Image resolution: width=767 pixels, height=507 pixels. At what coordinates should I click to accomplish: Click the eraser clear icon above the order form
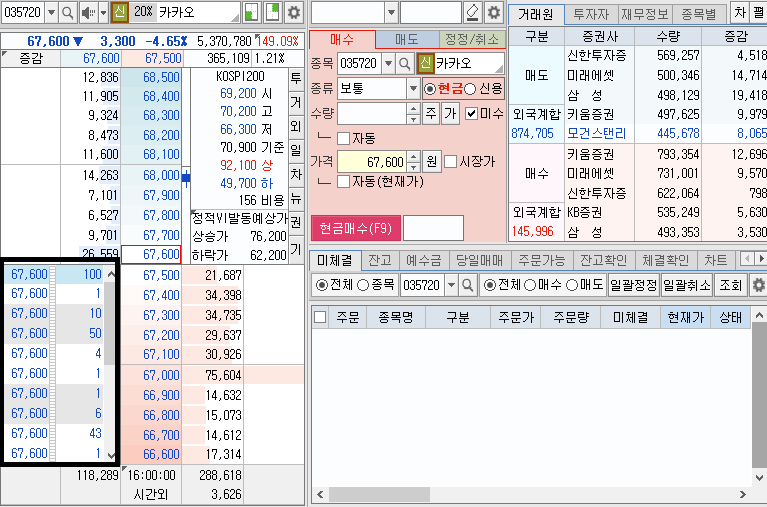click(473, 12)
